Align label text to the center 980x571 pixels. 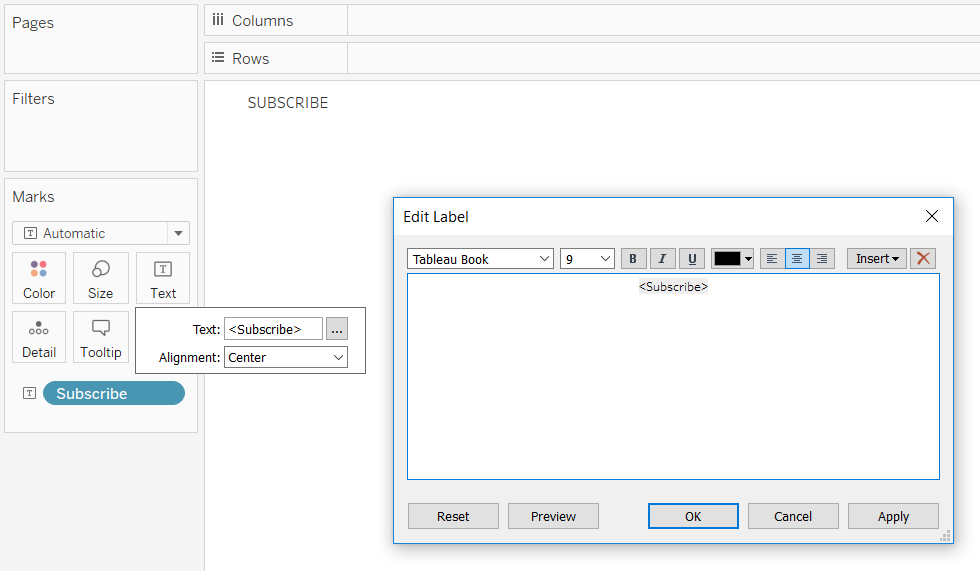coord(797,259)
